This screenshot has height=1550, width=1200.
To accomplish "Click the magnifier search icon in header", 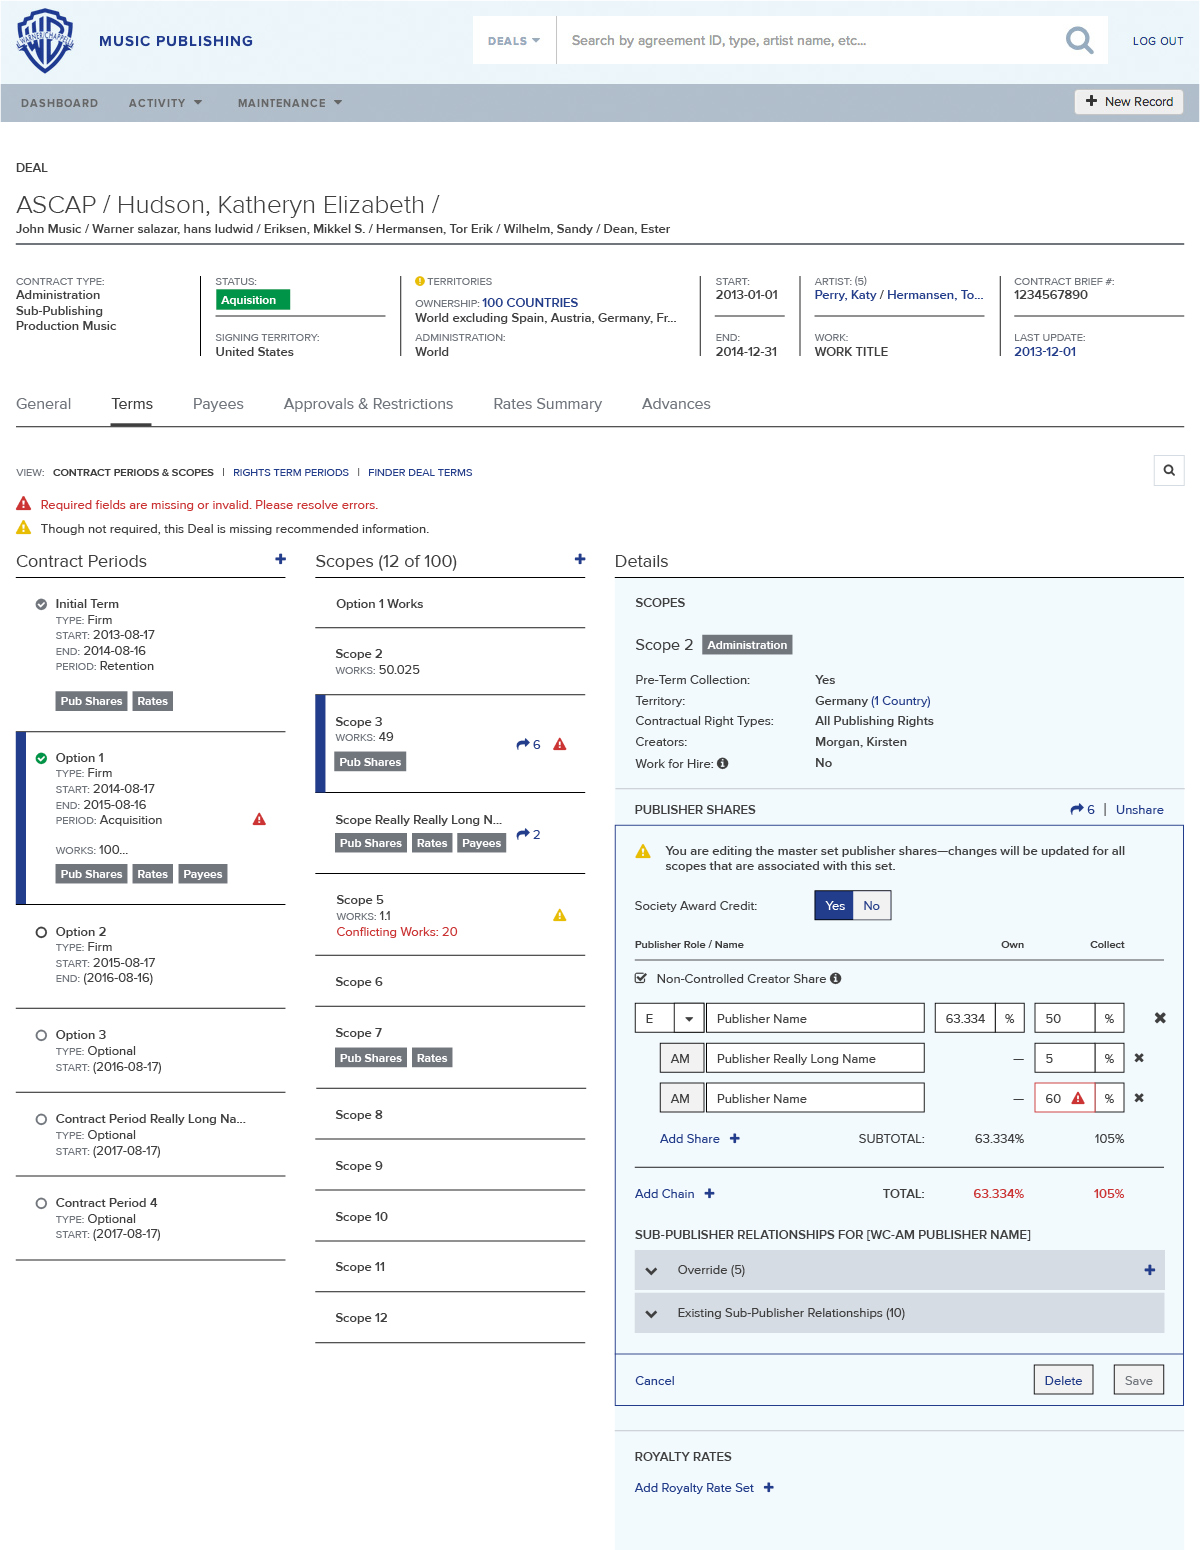I will coord(1079,40).
